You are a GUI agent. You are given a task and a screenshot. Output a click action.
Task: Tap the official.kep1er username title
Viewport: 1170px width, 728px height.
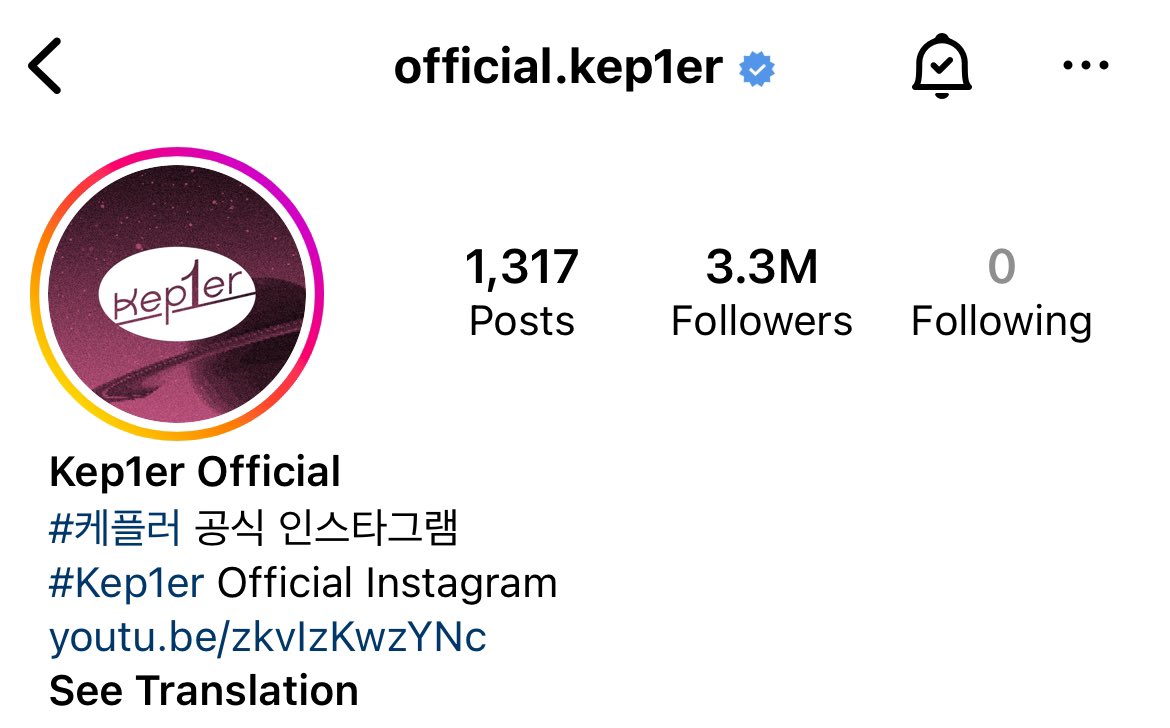click(558, 68)
